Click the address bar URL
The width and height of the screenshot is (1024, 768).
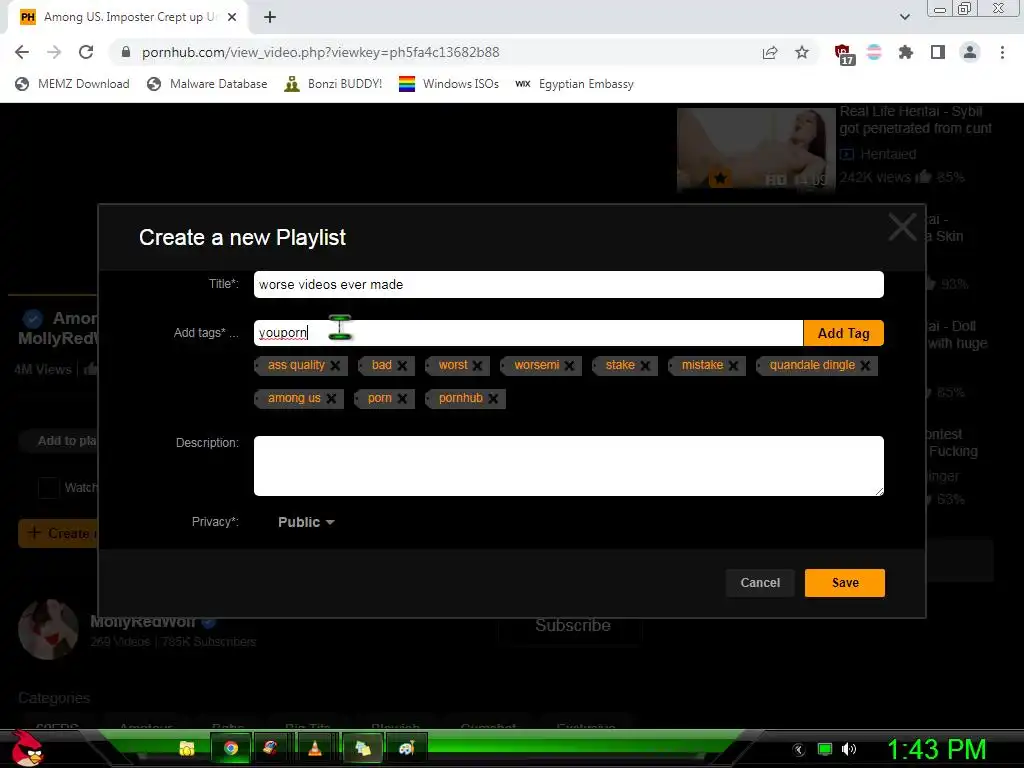click(320, 52)
